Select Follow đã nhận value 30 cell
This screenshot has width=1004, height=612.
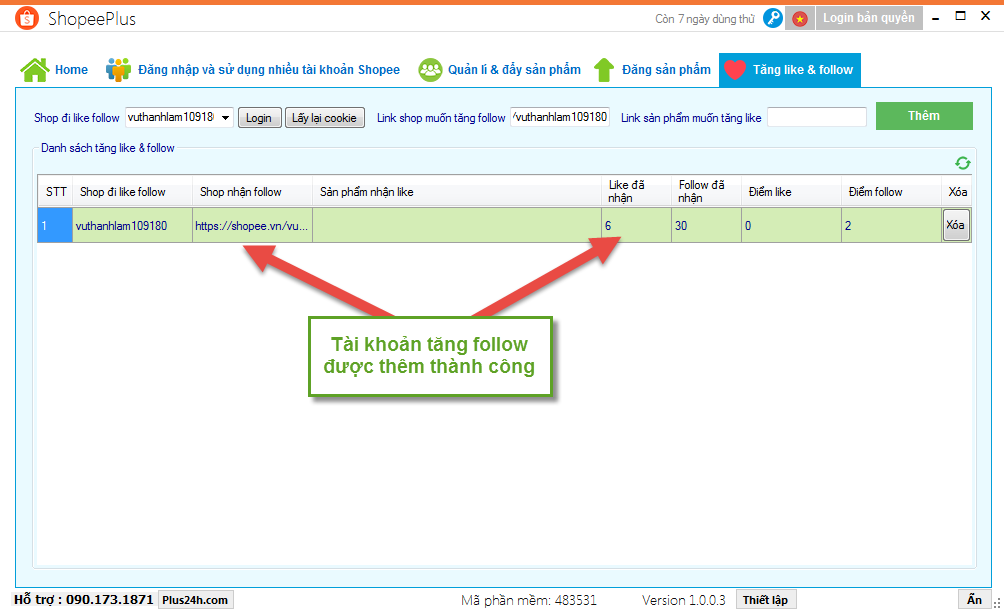[706, 225]
